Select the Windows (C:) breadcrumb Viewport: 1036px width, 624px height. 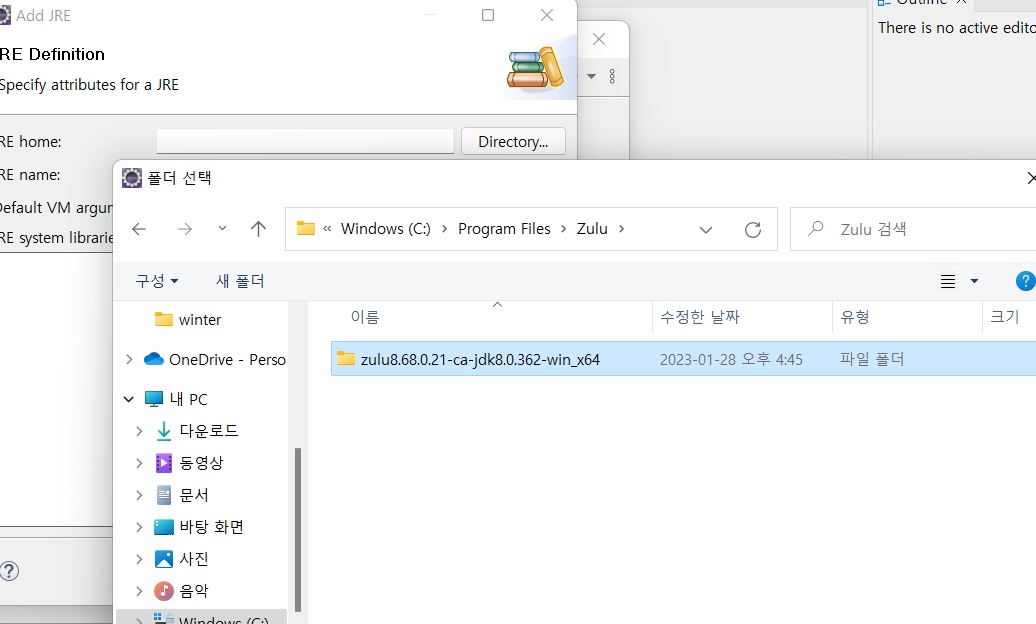coord(385,229)
